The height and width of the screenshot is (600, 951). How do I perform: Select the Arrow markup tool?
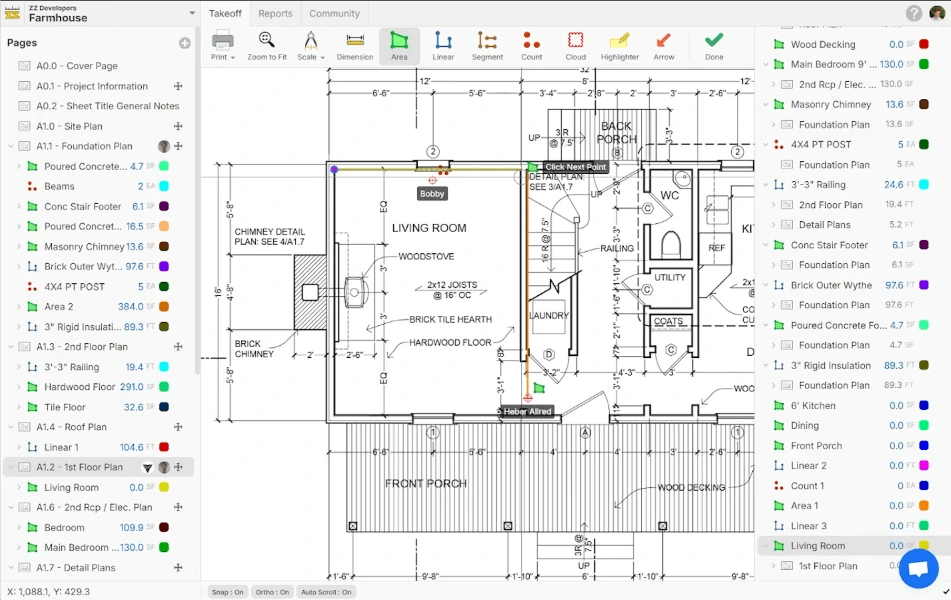664,47
